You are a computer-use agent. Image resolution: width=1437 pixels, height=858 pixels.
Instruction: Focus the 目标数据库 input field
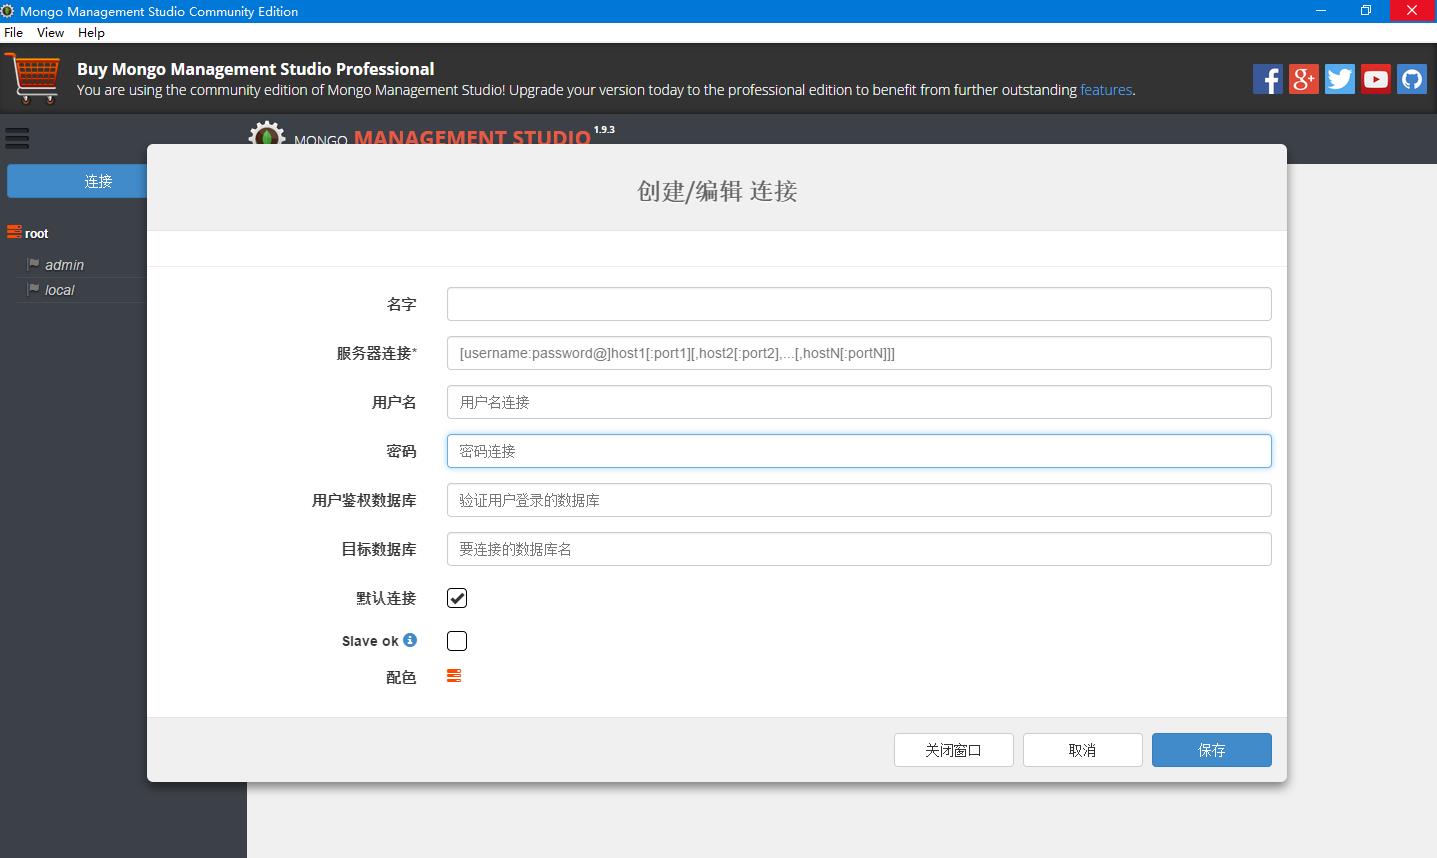coord(859,549)
